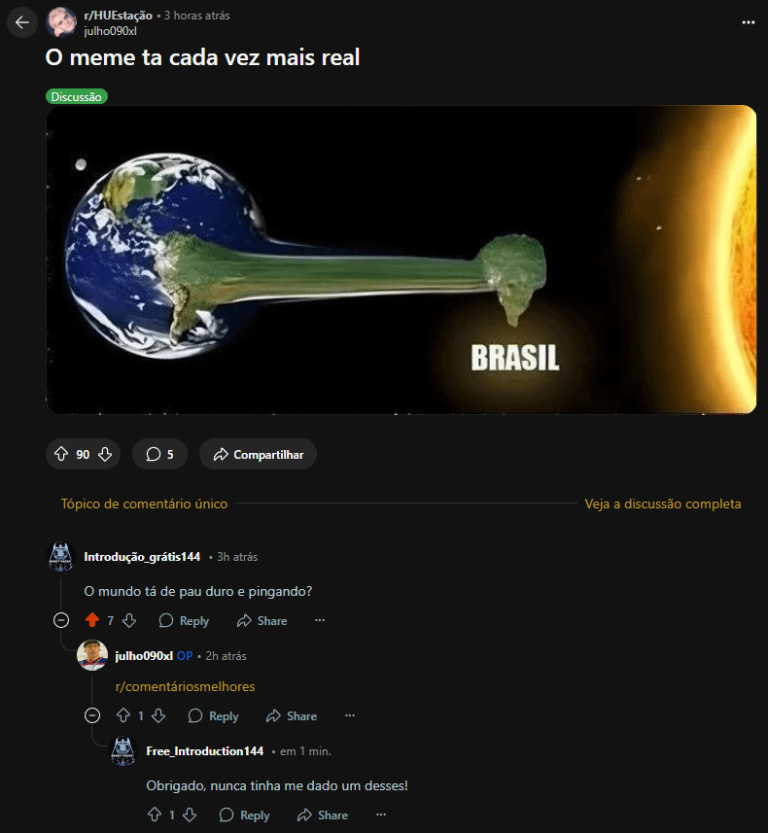Viewport: 768px width, 833px height.
Task: Open the r/HUEstação community link
Action: tap(118, 15)
